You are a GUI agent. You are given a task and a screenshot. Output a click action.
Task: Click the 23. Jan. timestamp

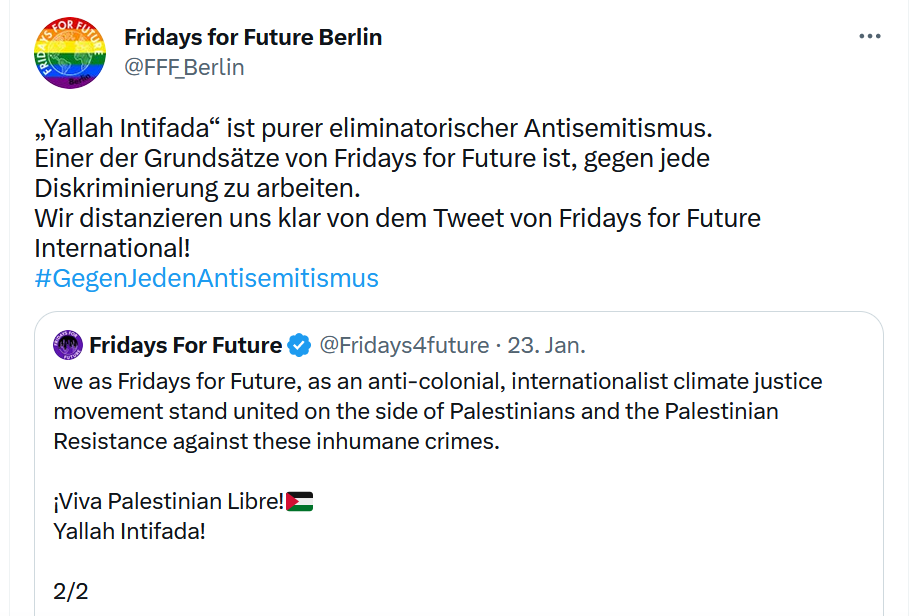coord(546,346)
